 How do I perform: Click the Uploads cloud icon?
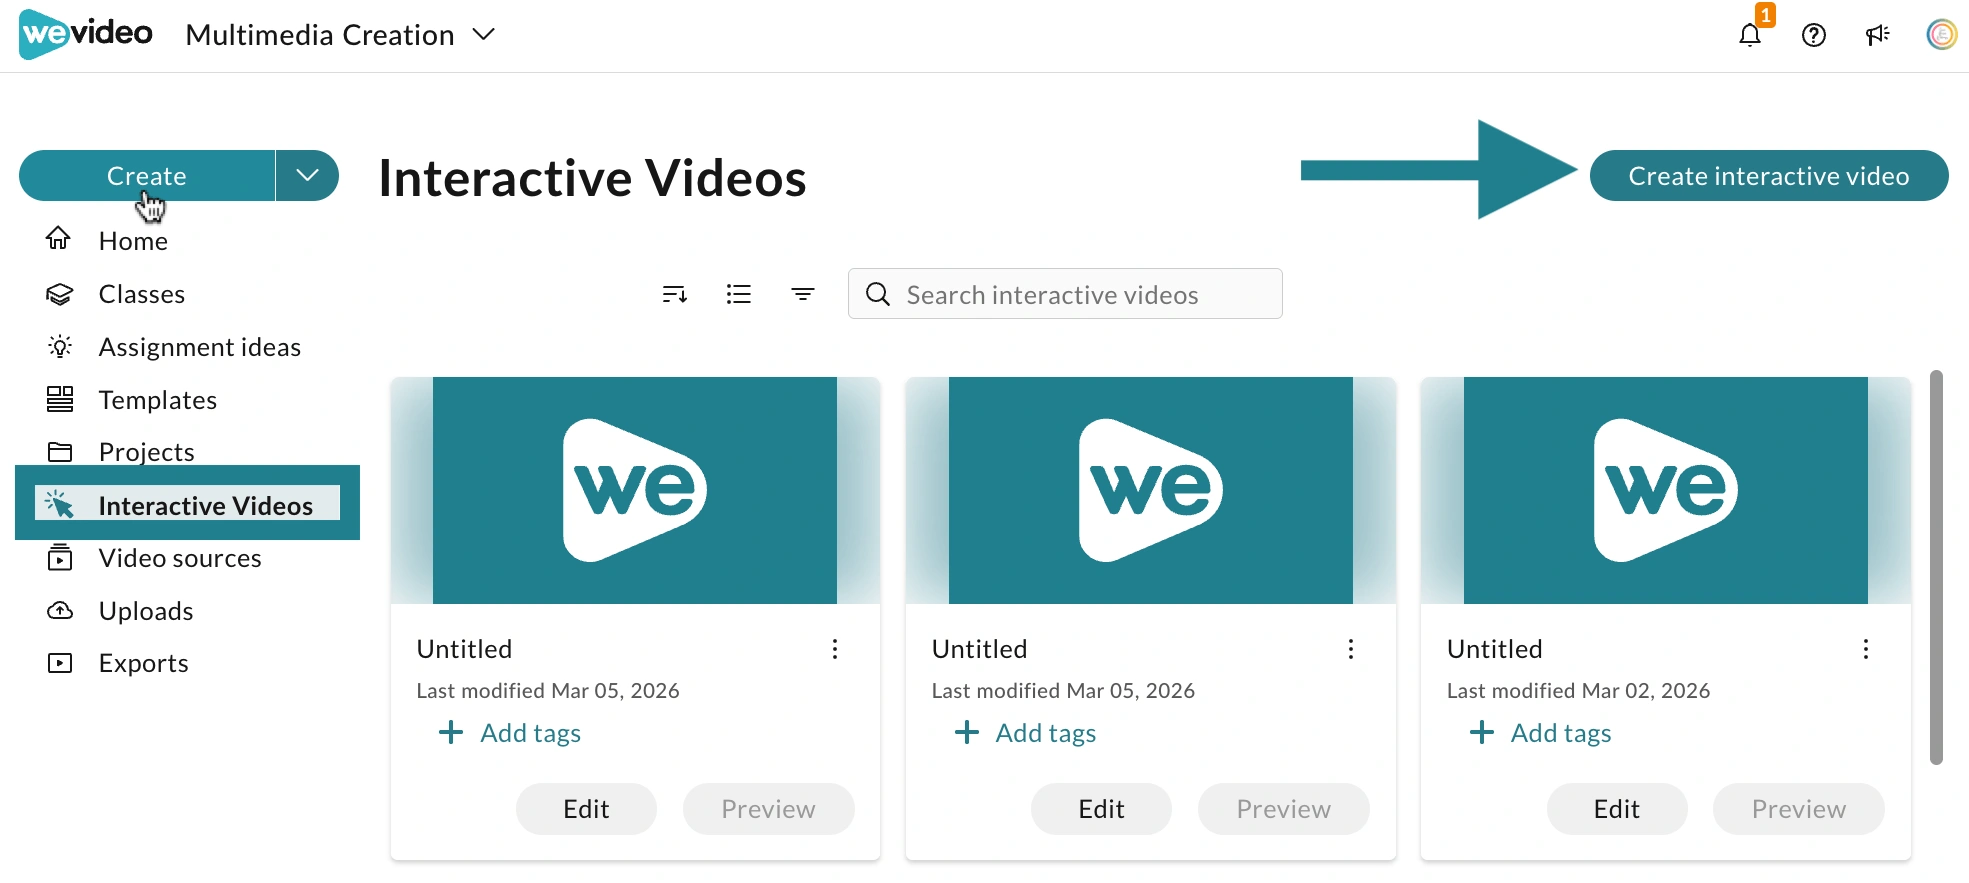(x=60, y=610)
